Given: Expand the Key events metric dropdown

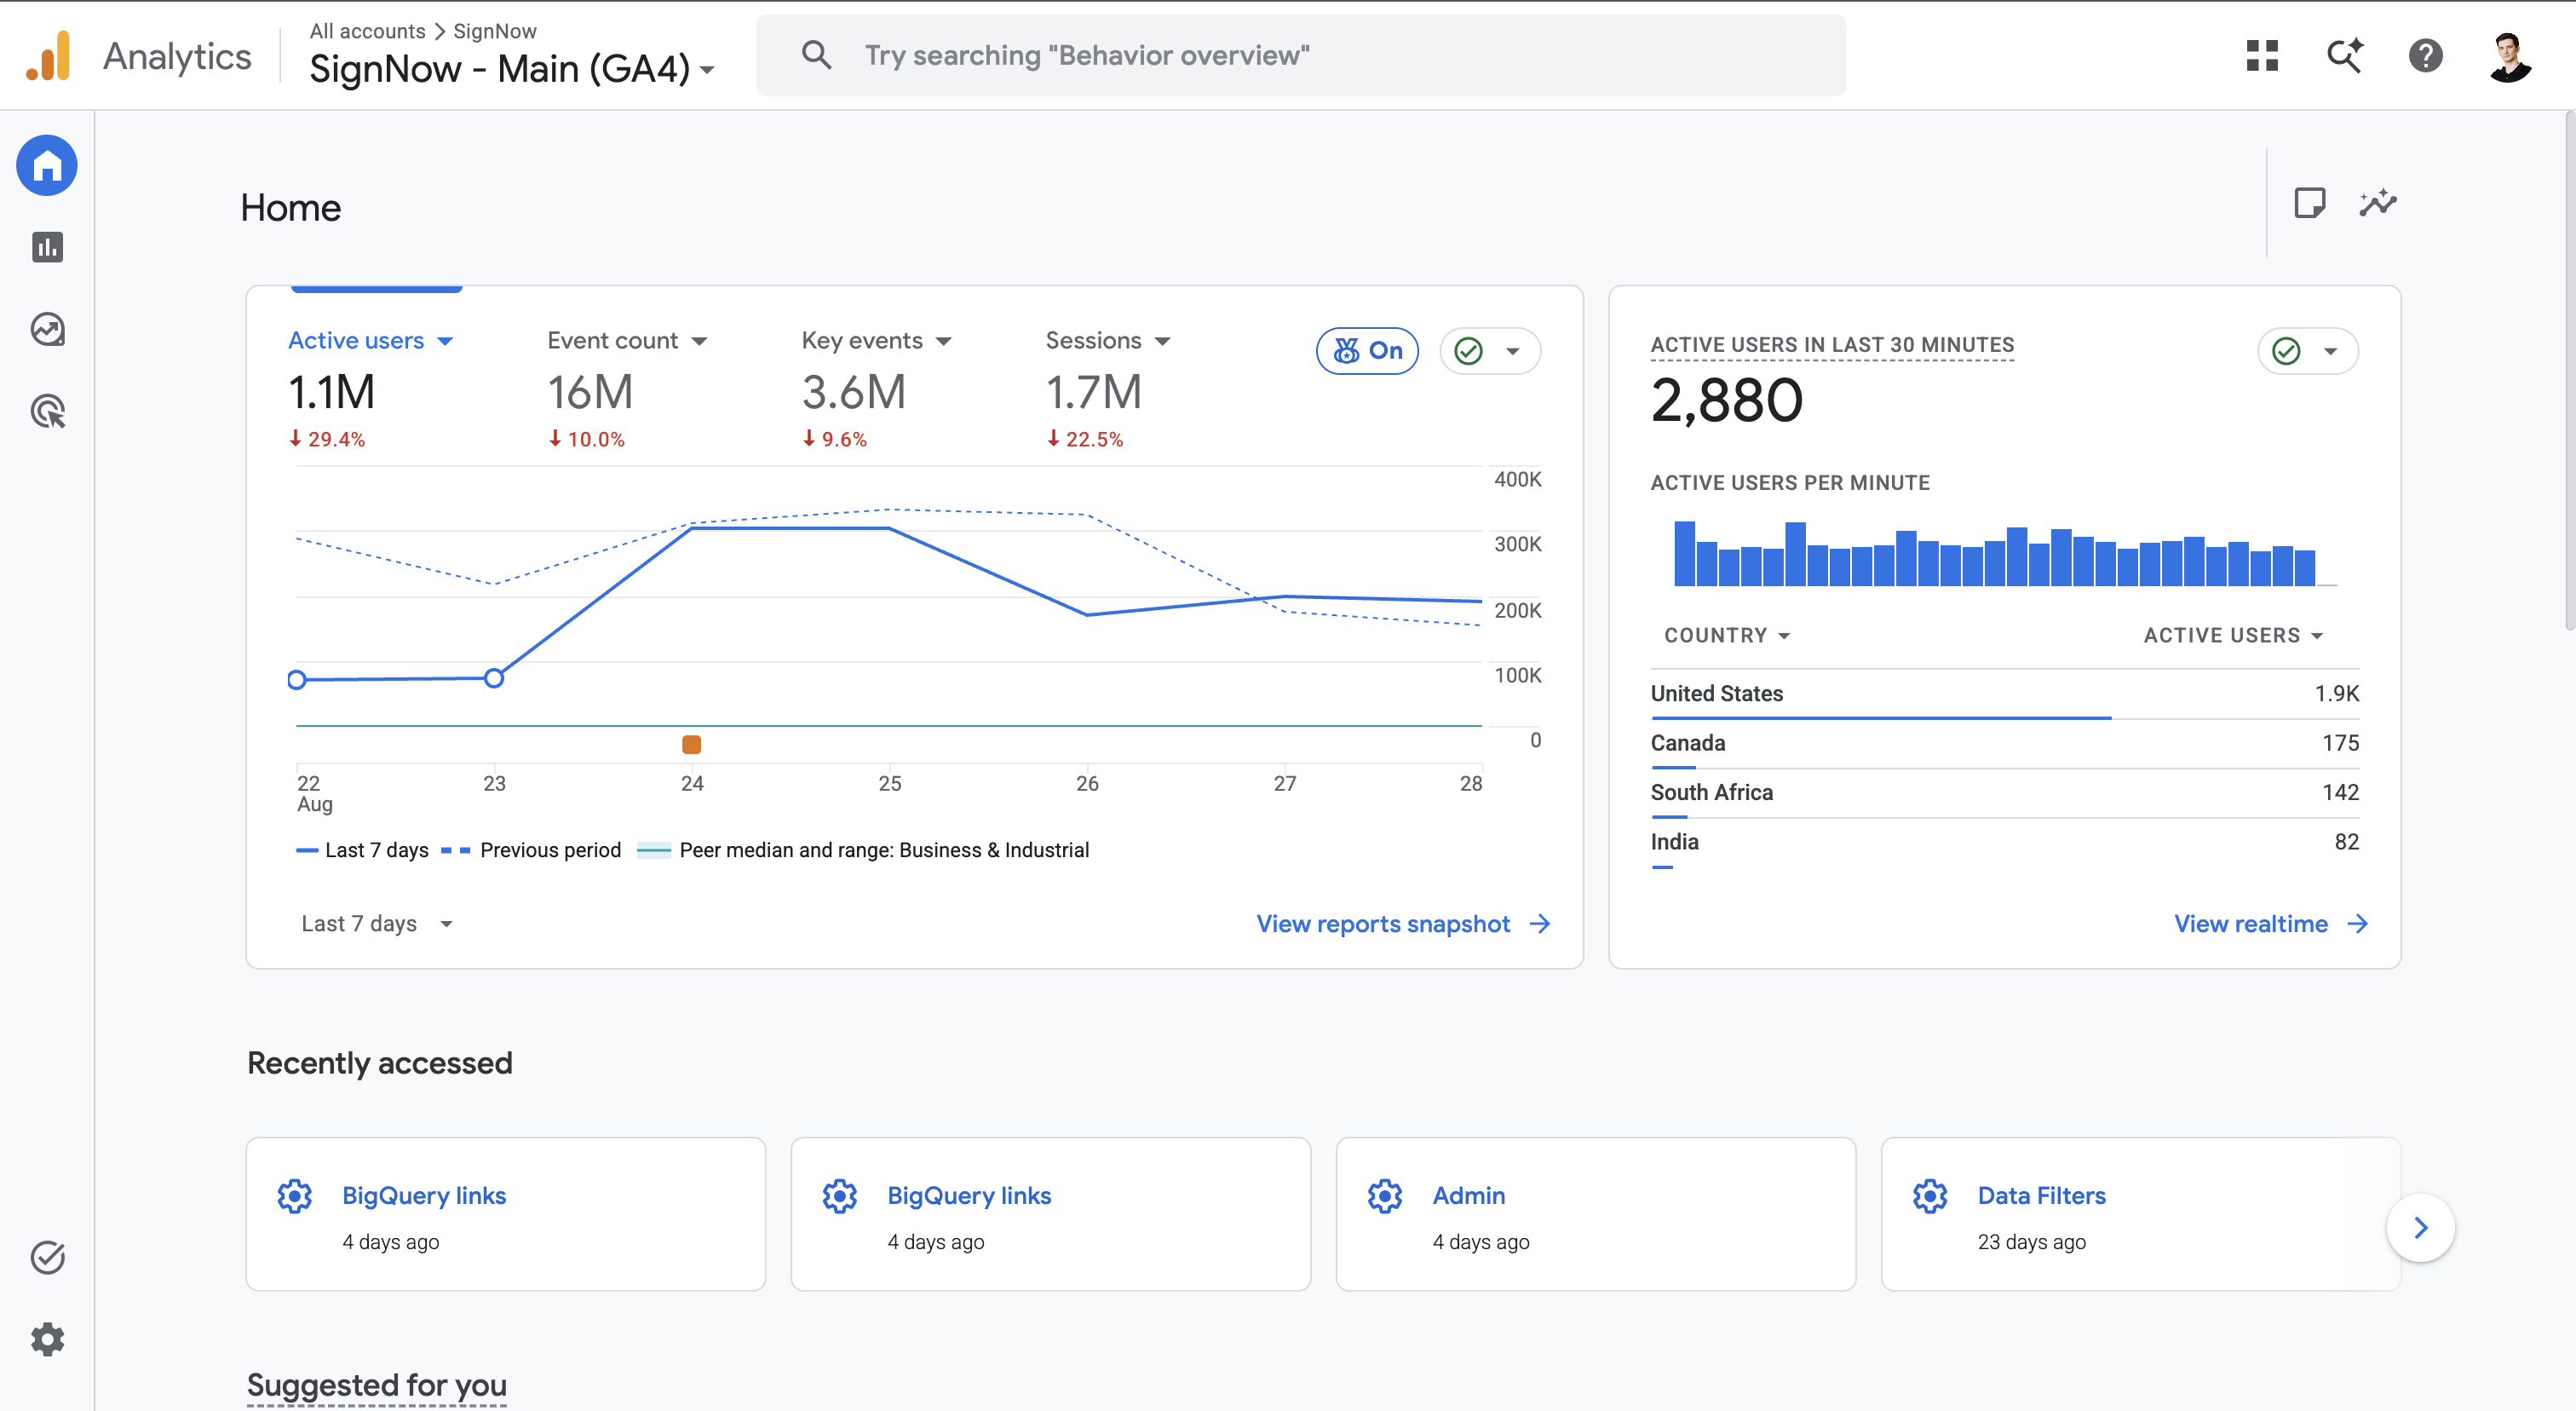Looking at the screenshot, I should (x=877, y=341).
